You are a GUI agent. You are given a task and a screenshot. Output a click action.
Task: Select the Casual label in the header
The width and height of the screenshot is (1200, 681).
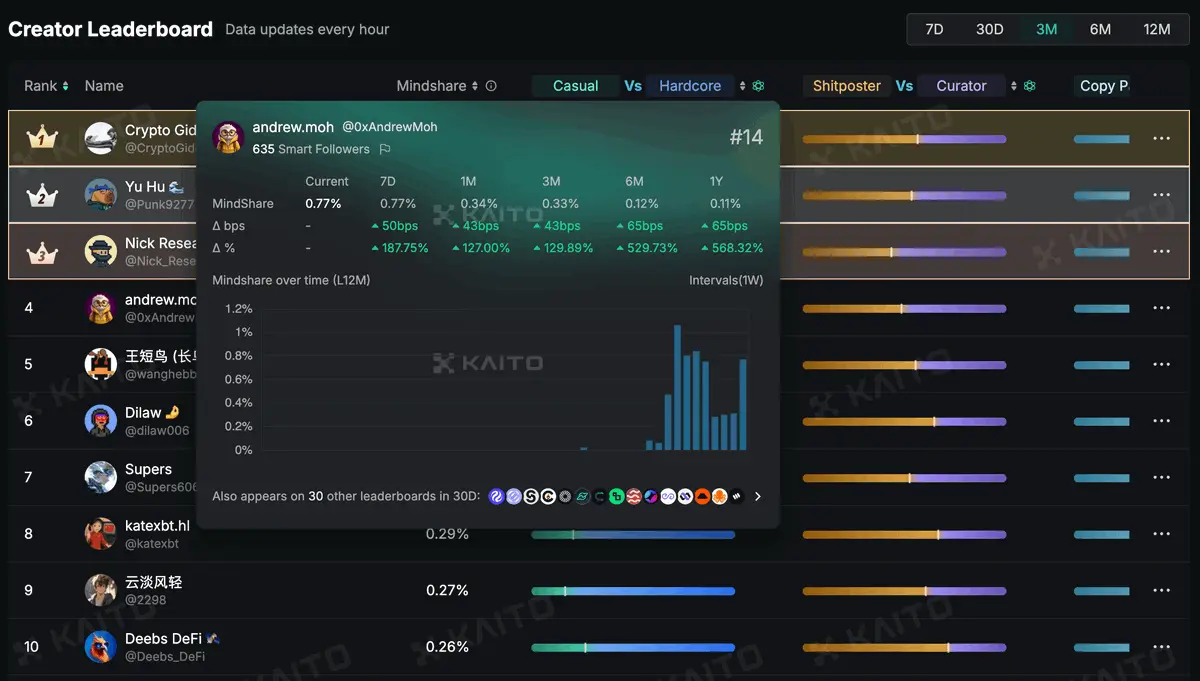(x=576, y=86)
